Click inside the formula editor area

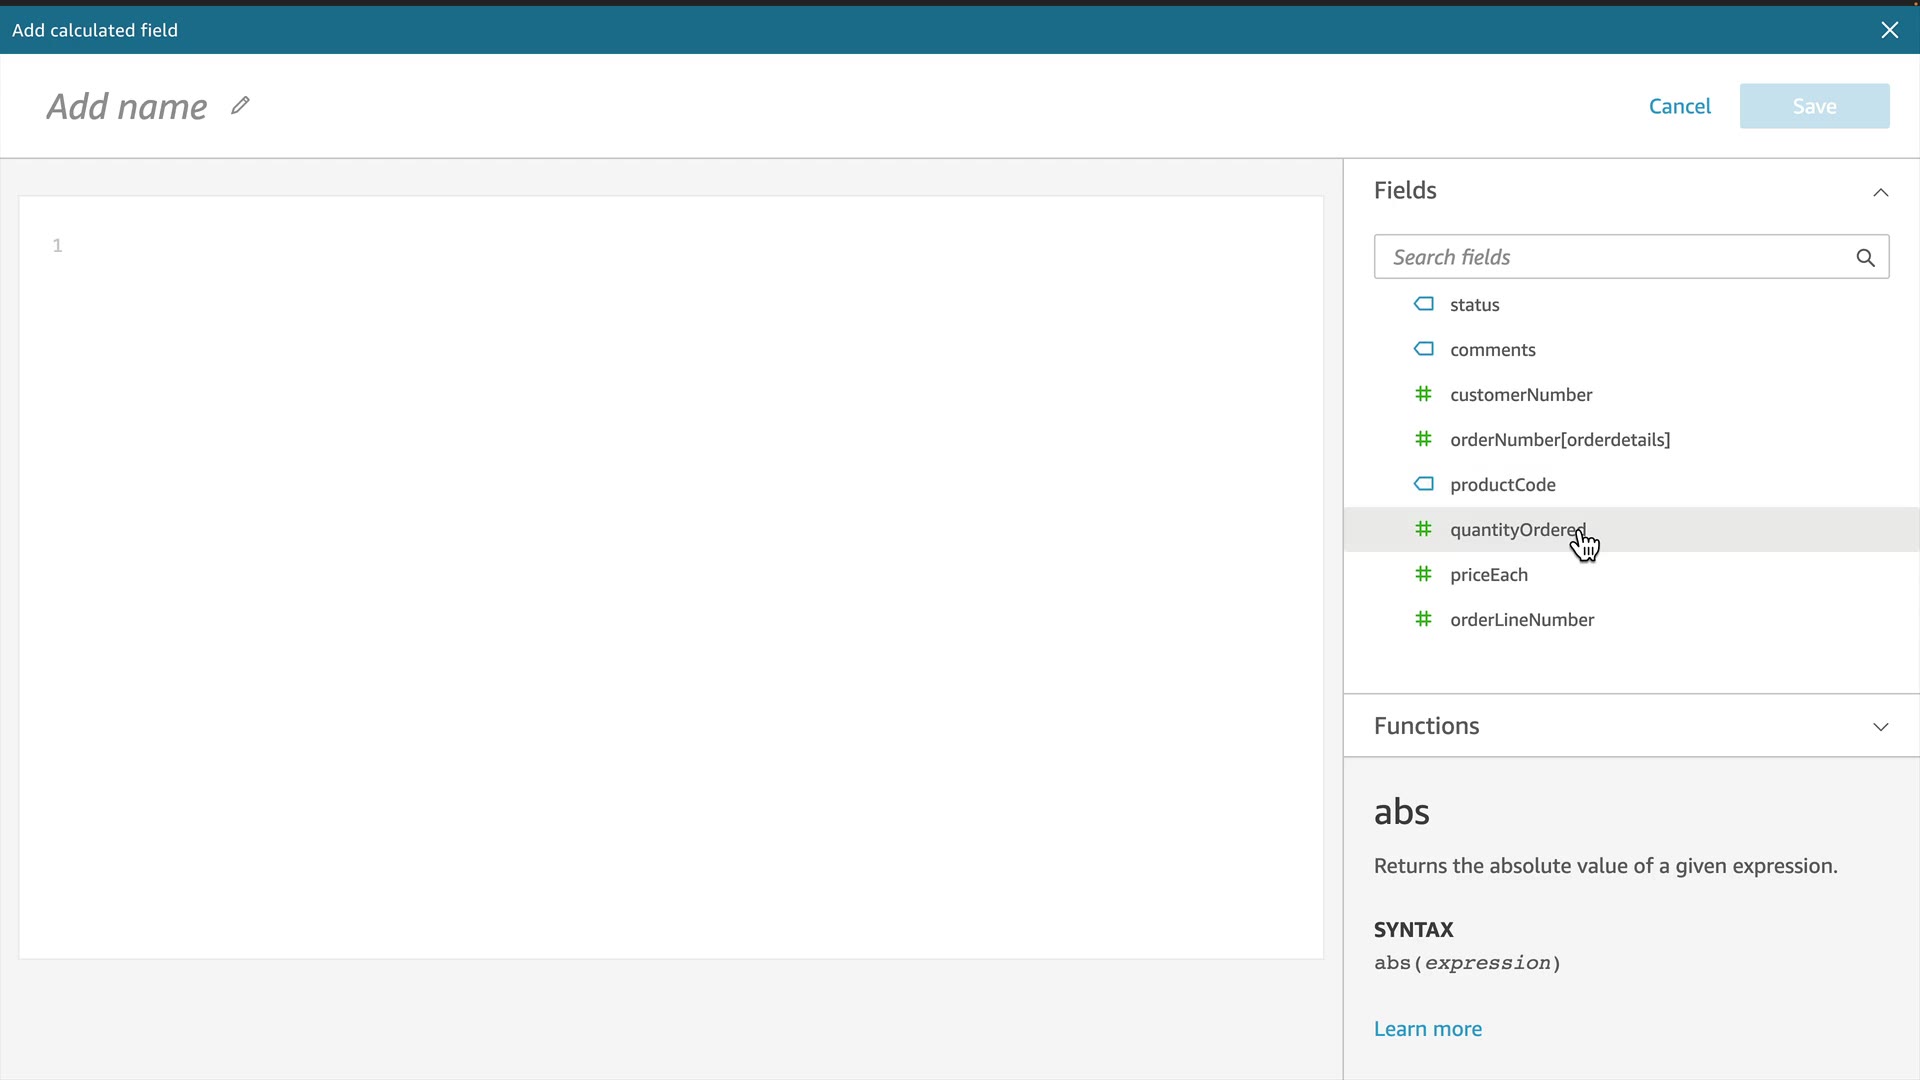670,577
